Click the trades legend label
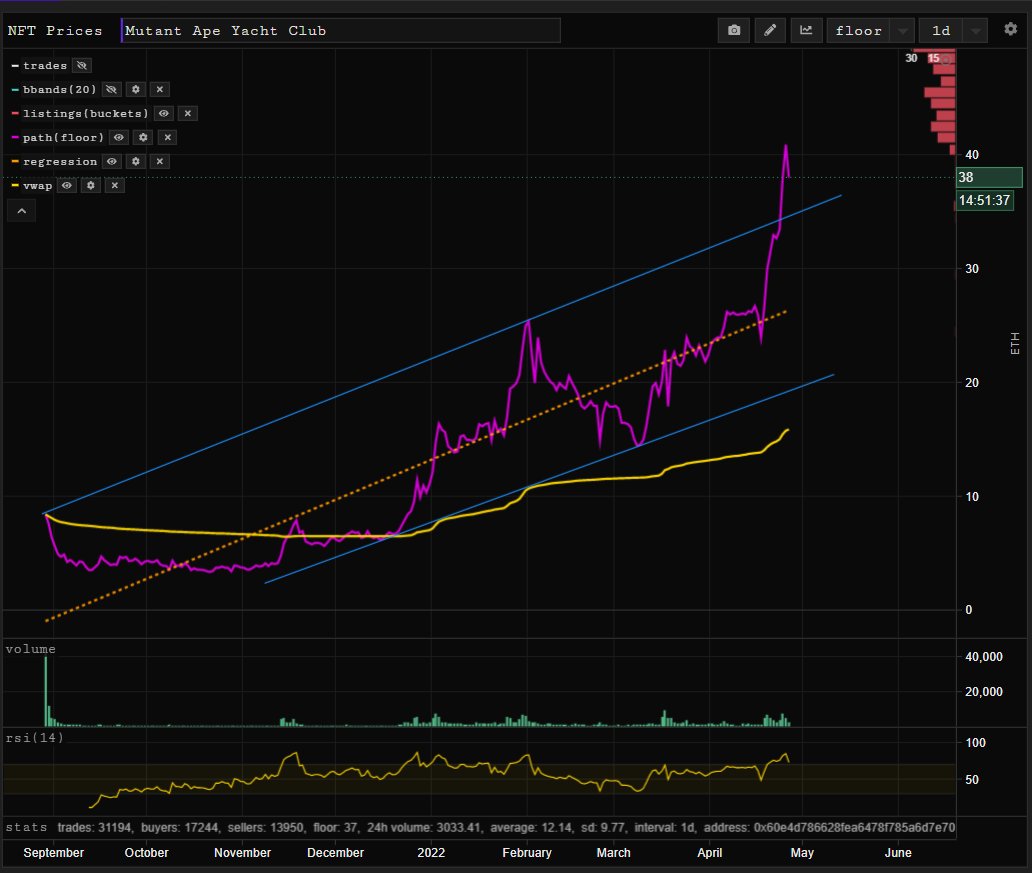This screenshot has height=873, width=1032. pyautogui.click(x=45, y=65)
